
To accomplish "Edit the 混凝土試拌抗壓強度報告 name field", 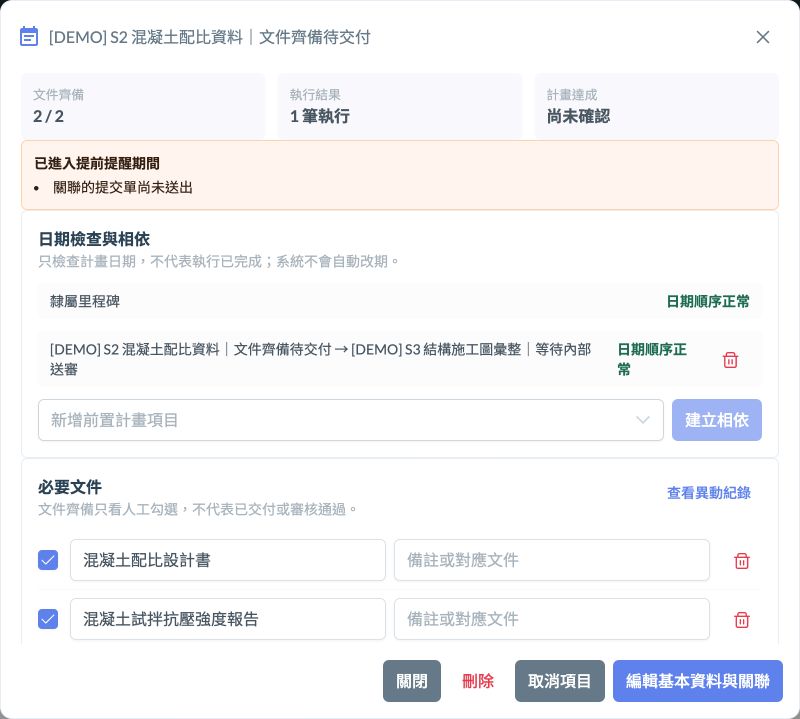I will [228, 619].
